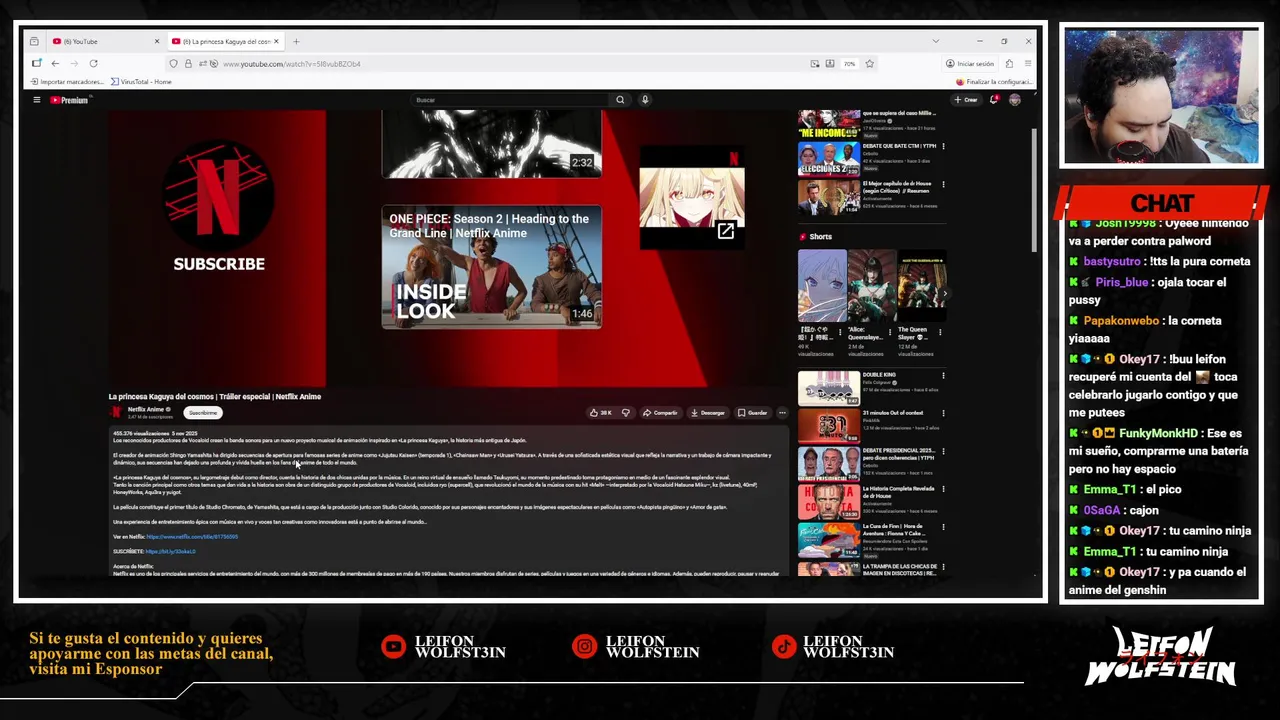This screenshot has width=1280, height=720.
Task: Open The Queen Slayer short
Action: click(921, 286)
